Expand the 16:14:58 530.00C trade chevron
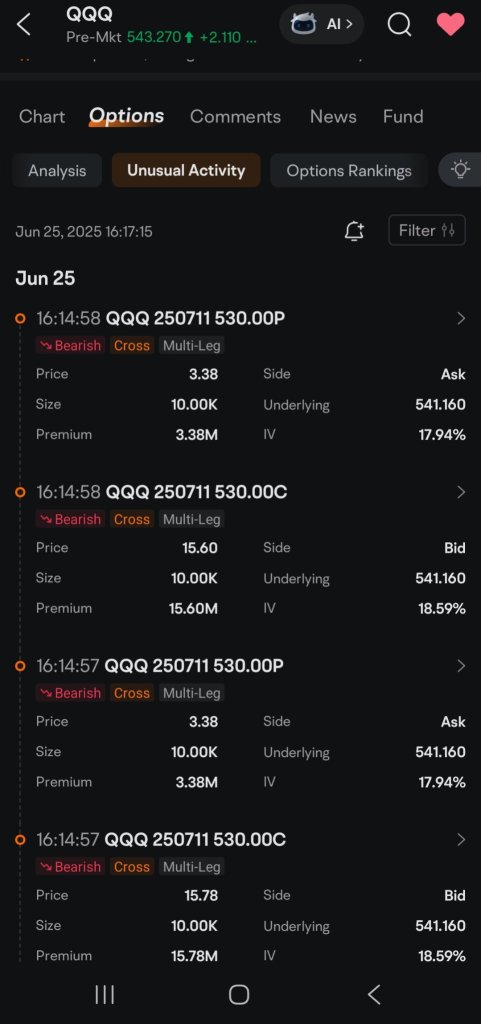 [461, 492]
